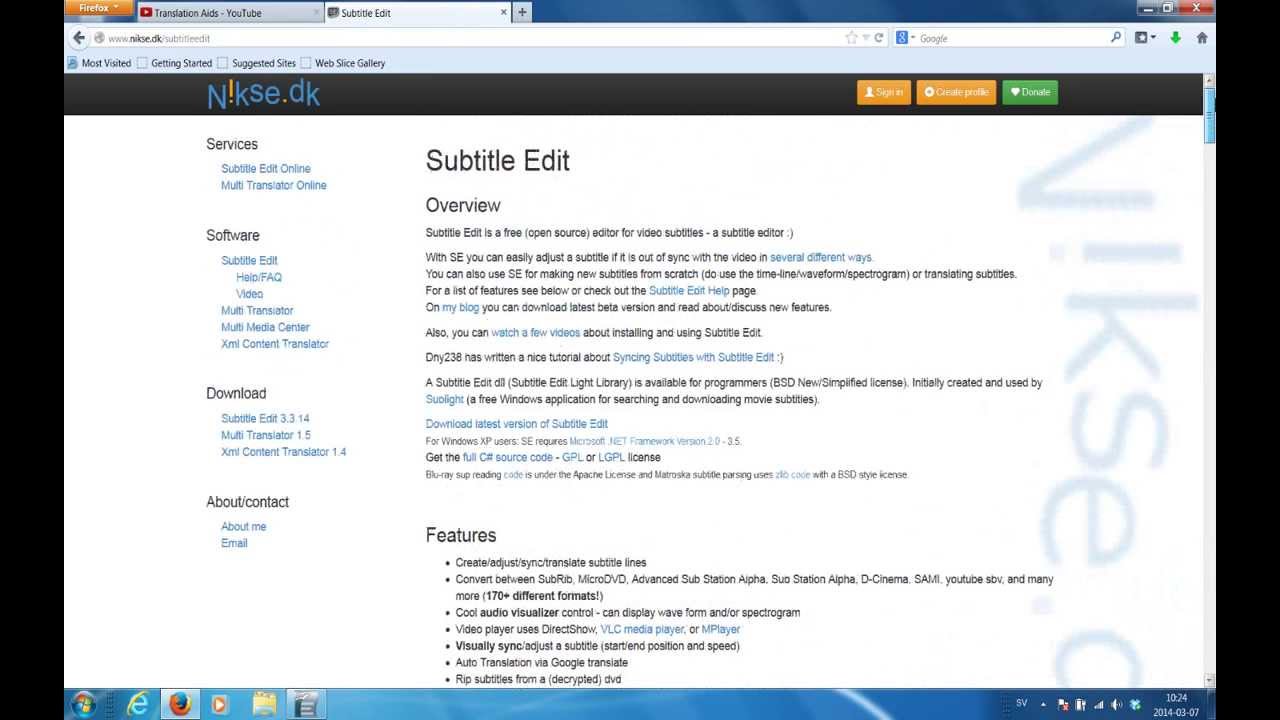Switch to Firefox in the taskbar
The image size is (1280, 720).
click(180, 704)
